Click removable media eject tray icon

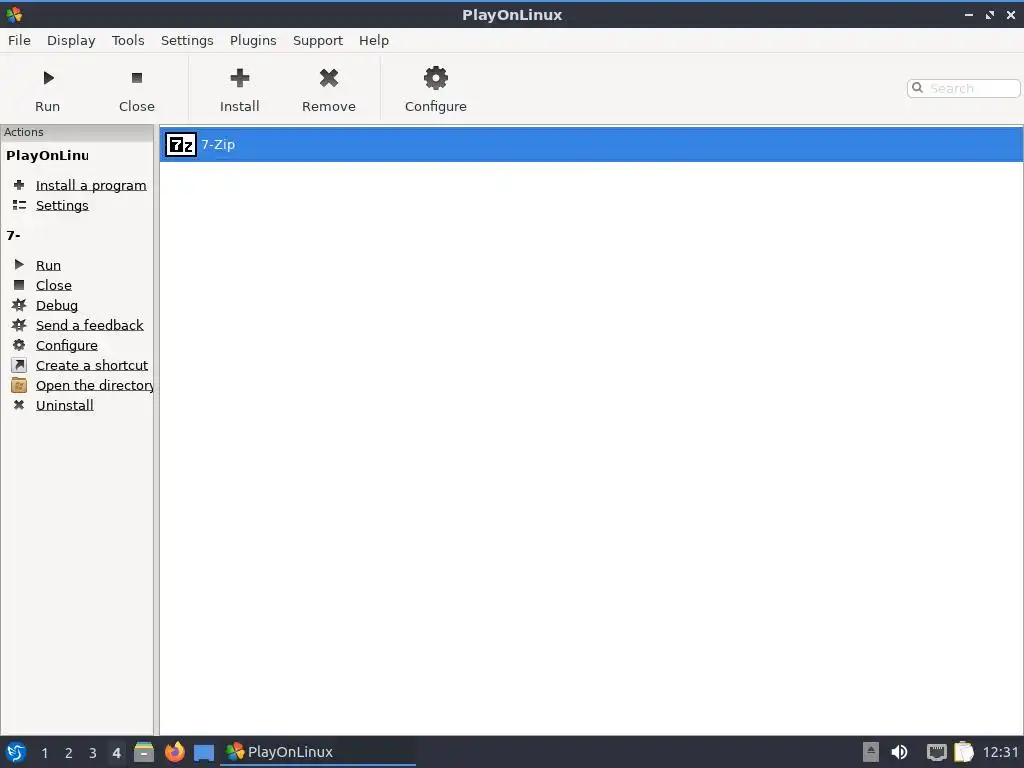pyautogui.click(x=871, y=752)
